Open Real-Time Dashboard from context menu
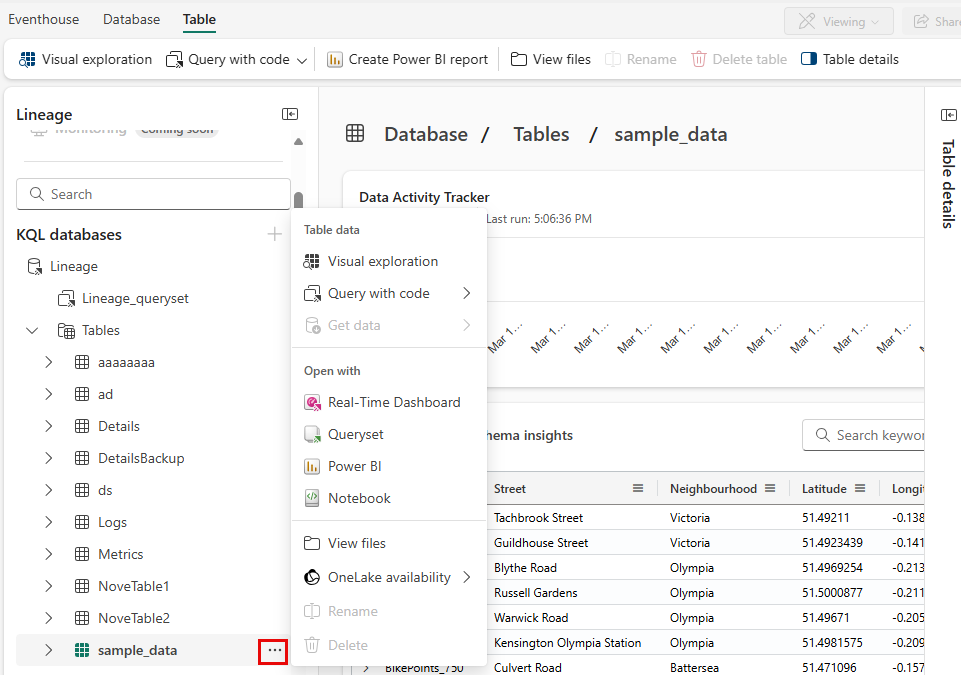Image resolution: width=961 pixels, height=675 pixels. coord(393,402)
